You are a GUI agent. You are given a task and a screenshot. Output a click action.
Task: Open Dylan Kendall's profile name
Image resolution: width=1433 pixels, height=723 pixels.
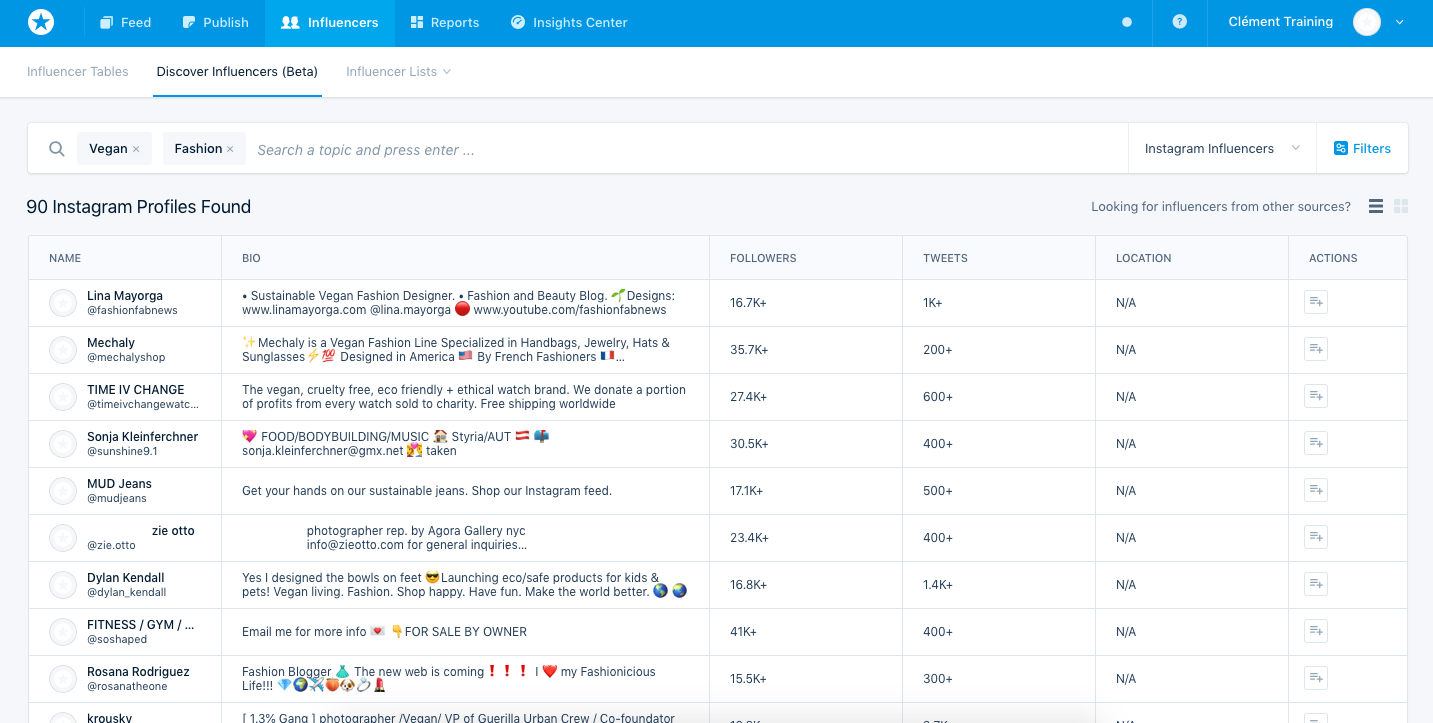pyautogui.click(x=126, y=578)
